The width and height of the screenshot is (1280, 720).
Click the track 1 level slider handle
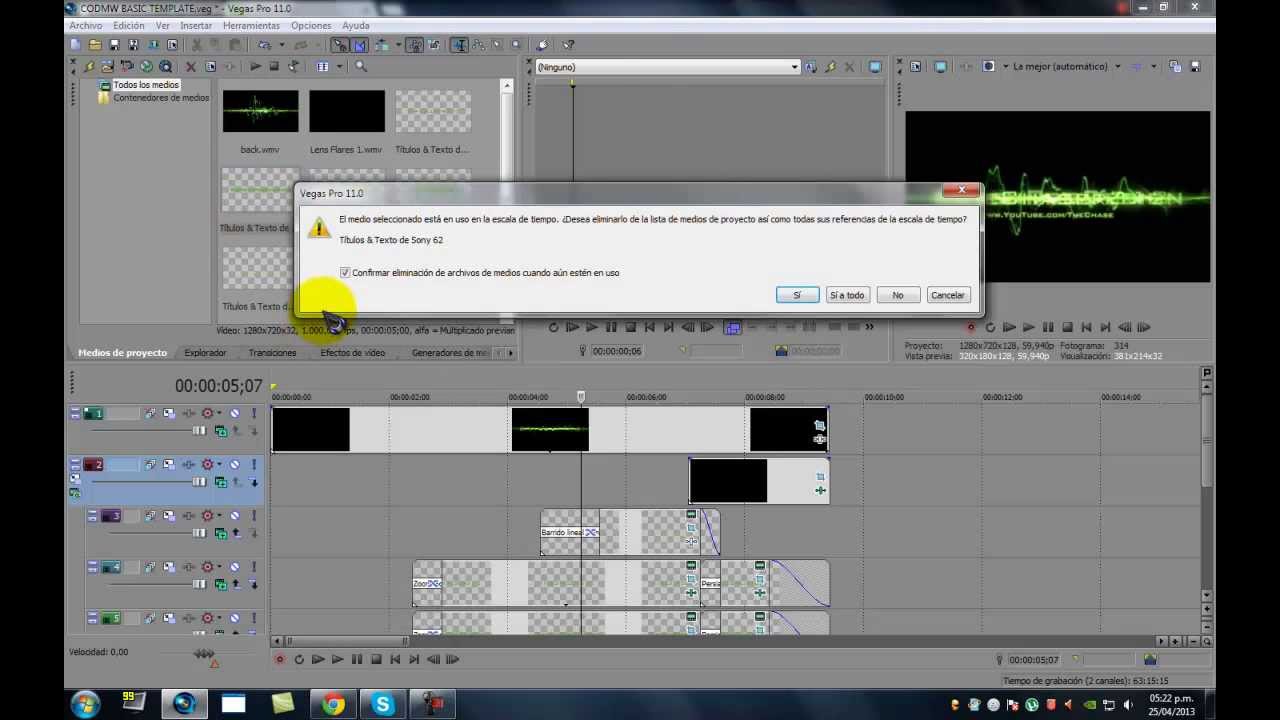point(198,431)
